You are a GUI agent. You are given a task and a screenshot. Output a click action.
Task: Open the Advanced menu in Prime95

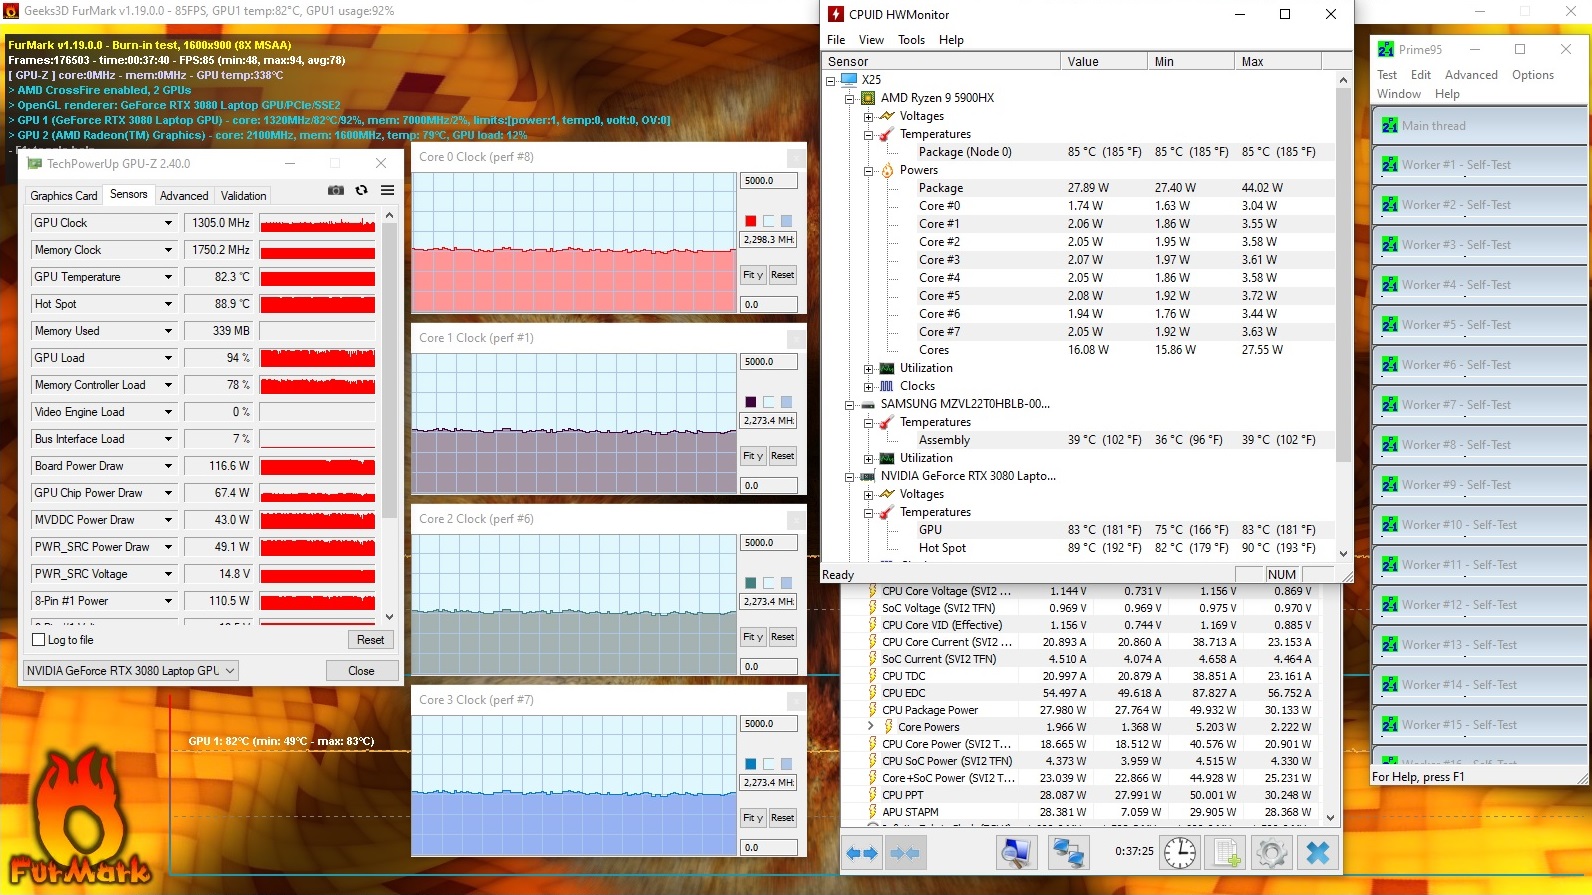click(1471, 75)
